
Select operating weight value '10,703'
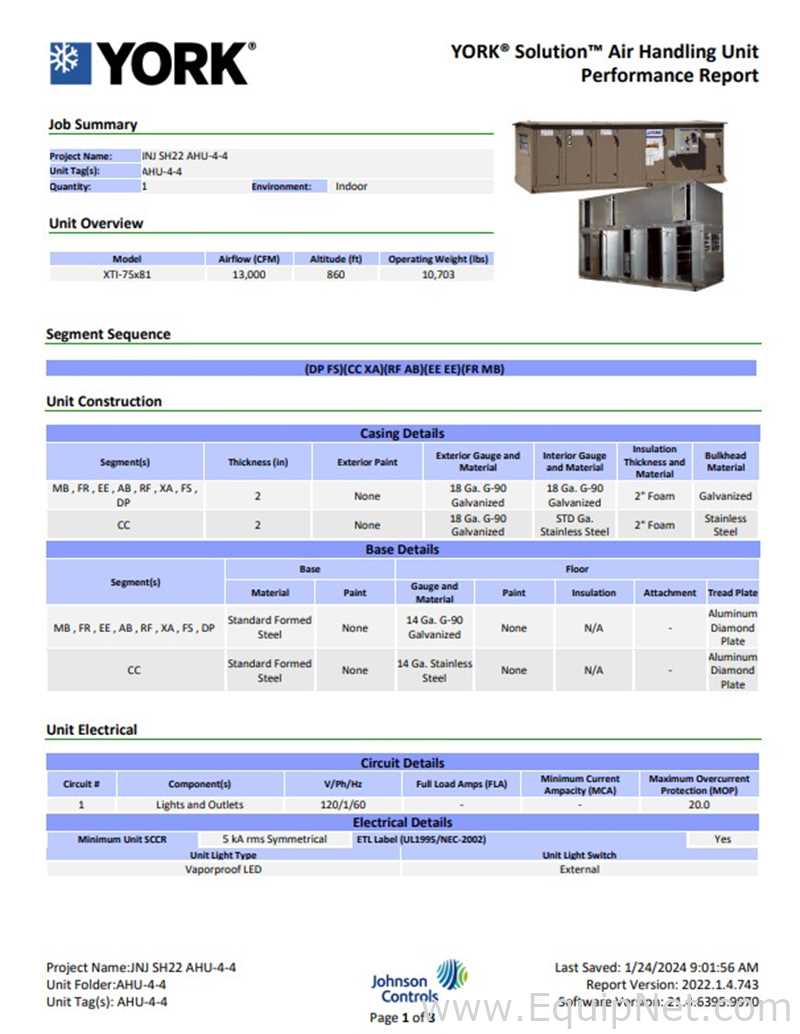438,274
